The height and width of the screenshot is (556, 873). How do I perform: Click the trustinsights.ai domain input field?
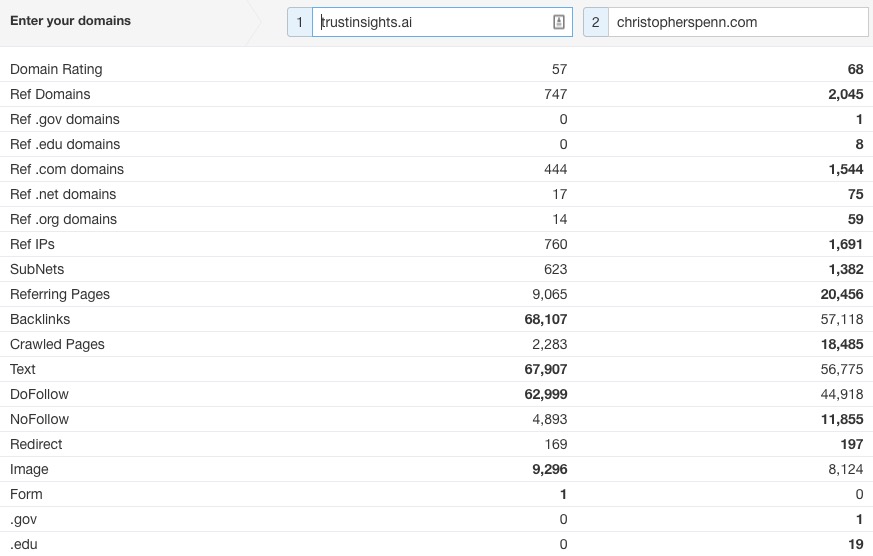[x=442, y=22]
